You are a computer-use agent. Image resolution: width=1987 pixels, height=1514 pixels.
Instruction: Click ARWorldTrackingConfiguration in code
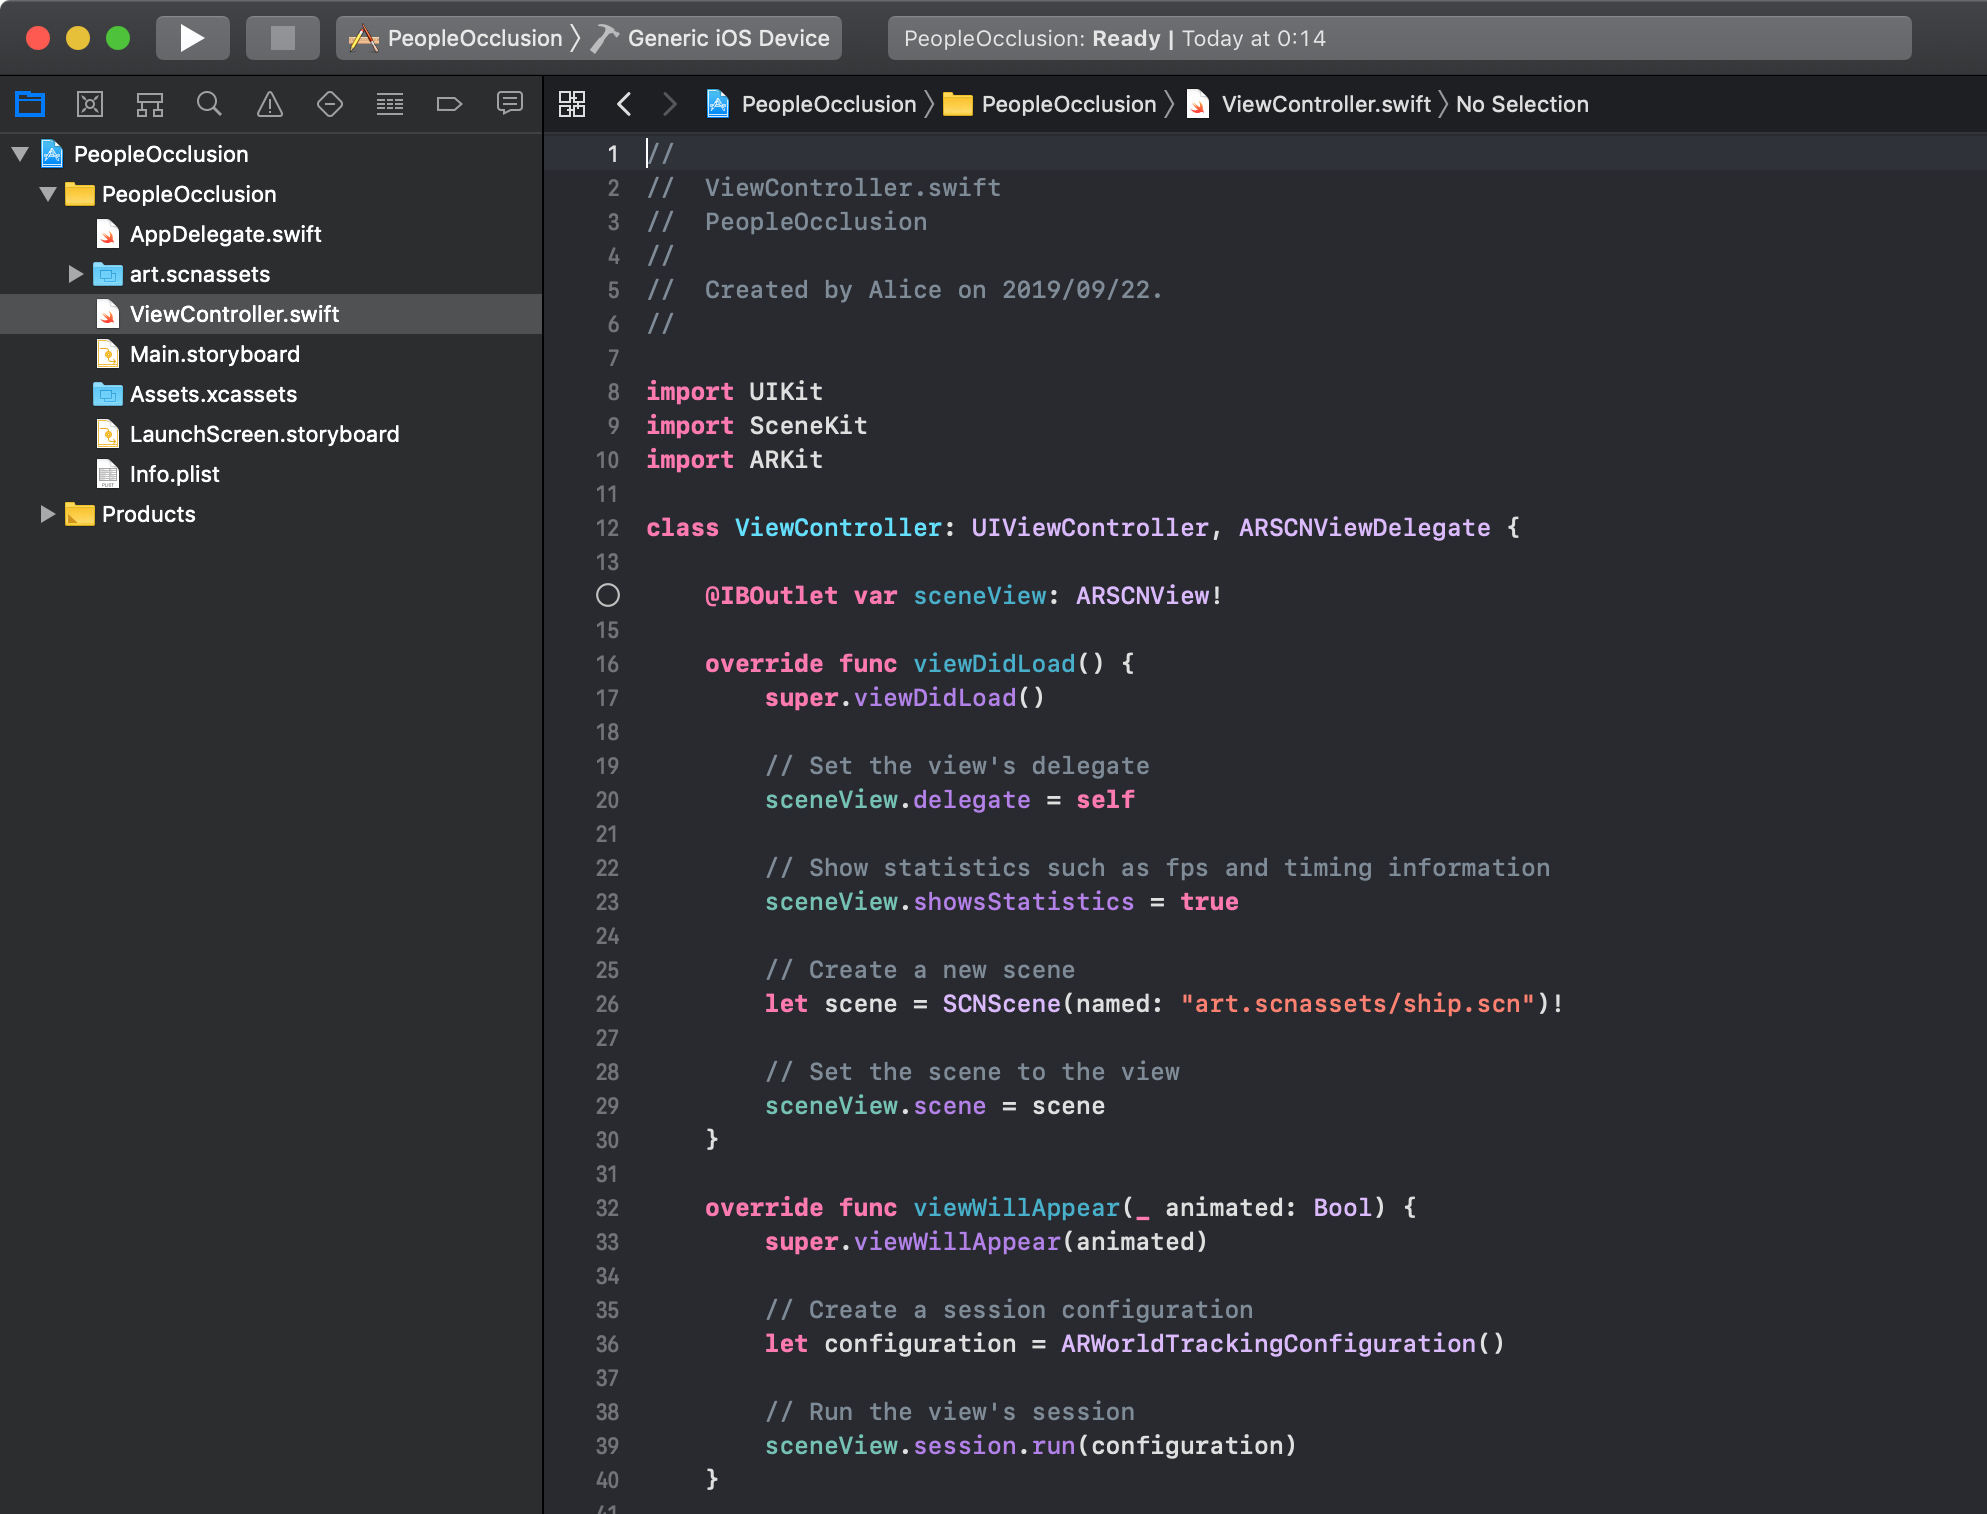(1268, 1344)
